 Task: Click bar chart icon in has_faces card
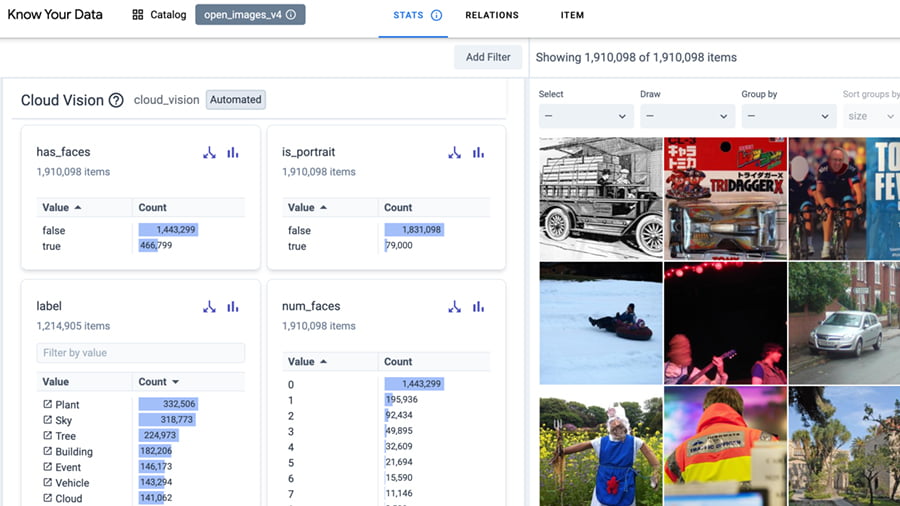coord(233,153)
